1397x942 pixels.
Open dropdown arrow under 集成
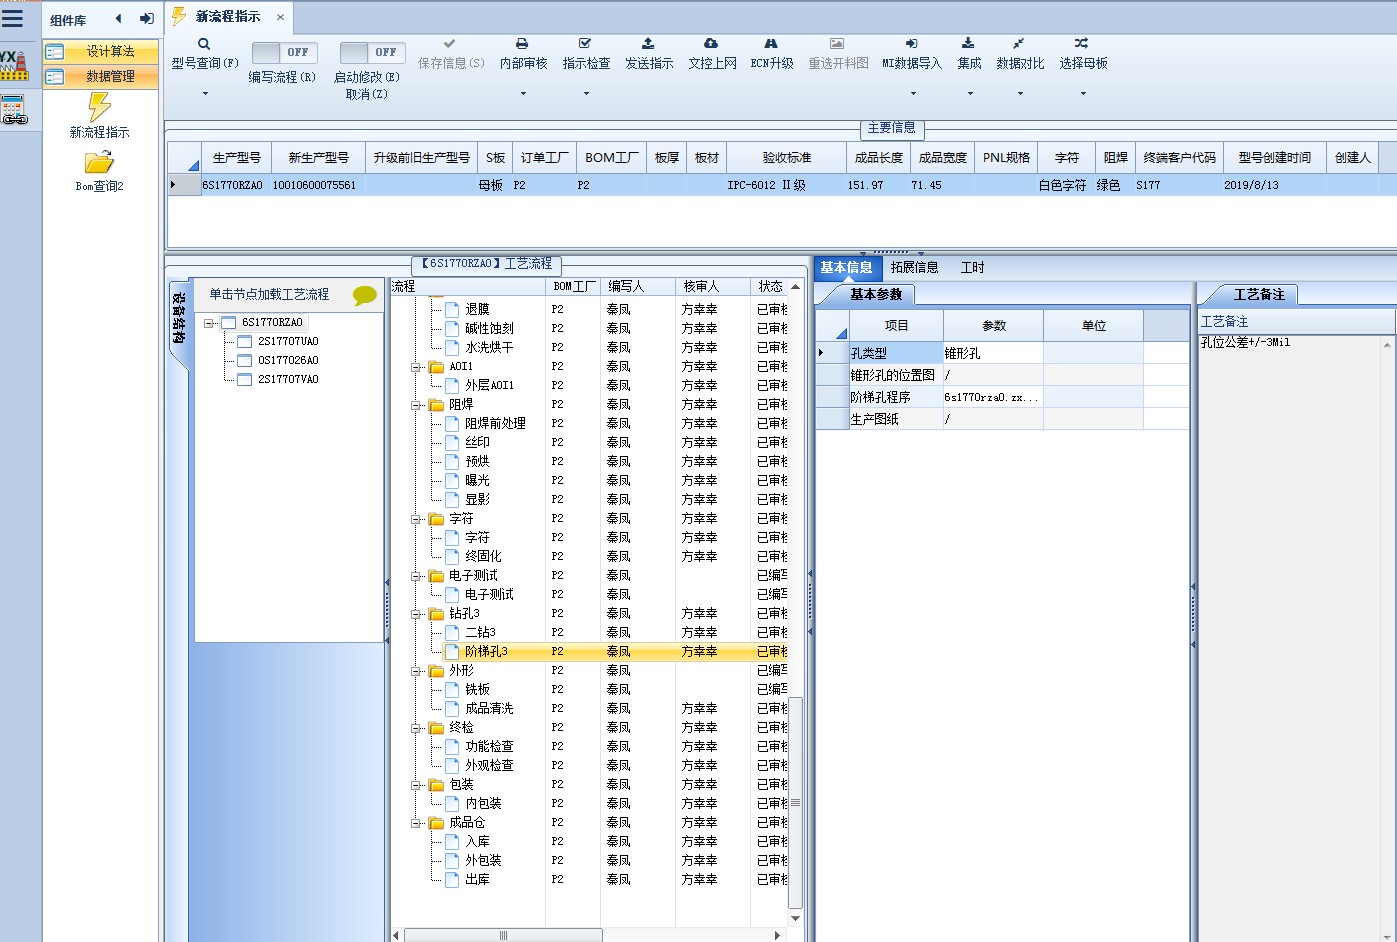969,94
